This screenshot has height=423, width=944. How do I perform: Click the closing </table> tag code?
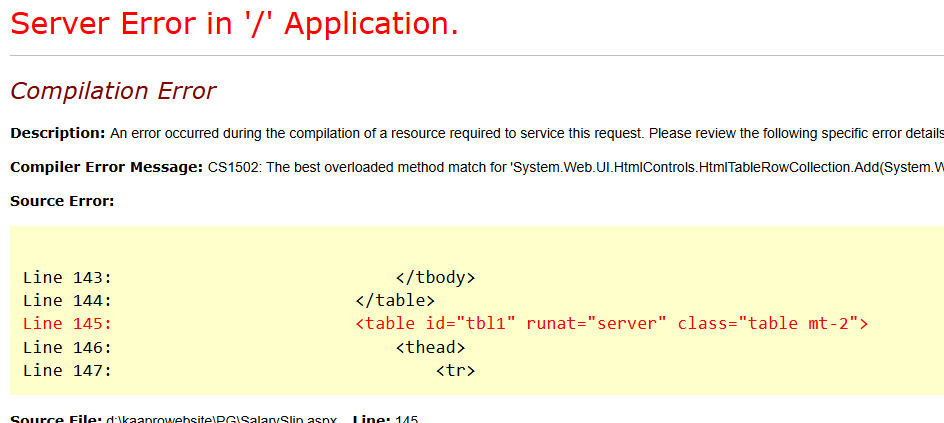[x=395, y=301]
